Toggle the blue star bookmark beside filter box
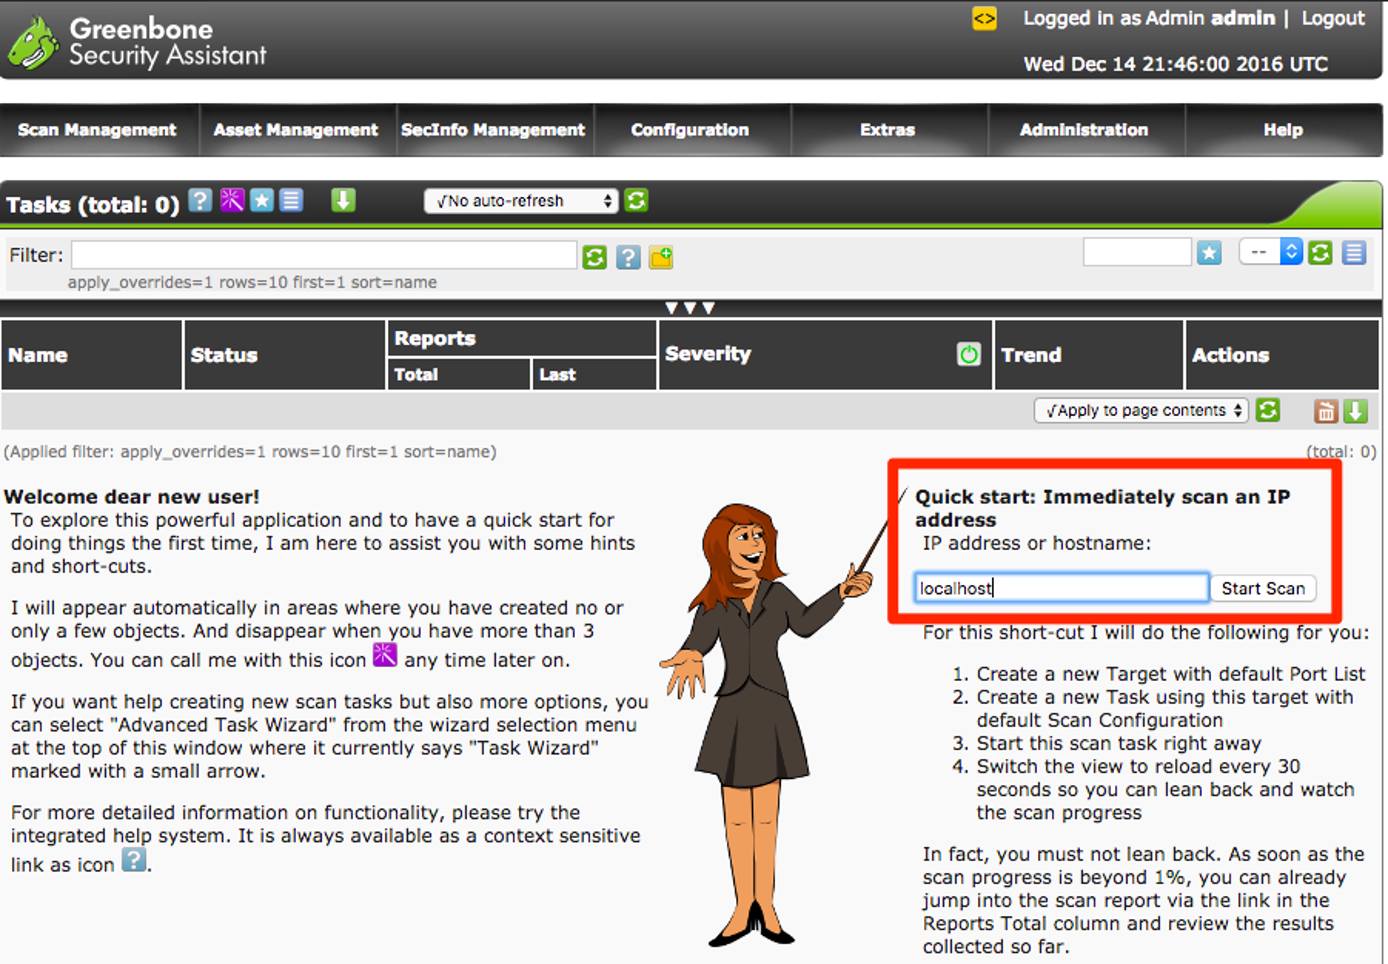The height and width of the screenshot is (964, 1388). coord(1208,252)
